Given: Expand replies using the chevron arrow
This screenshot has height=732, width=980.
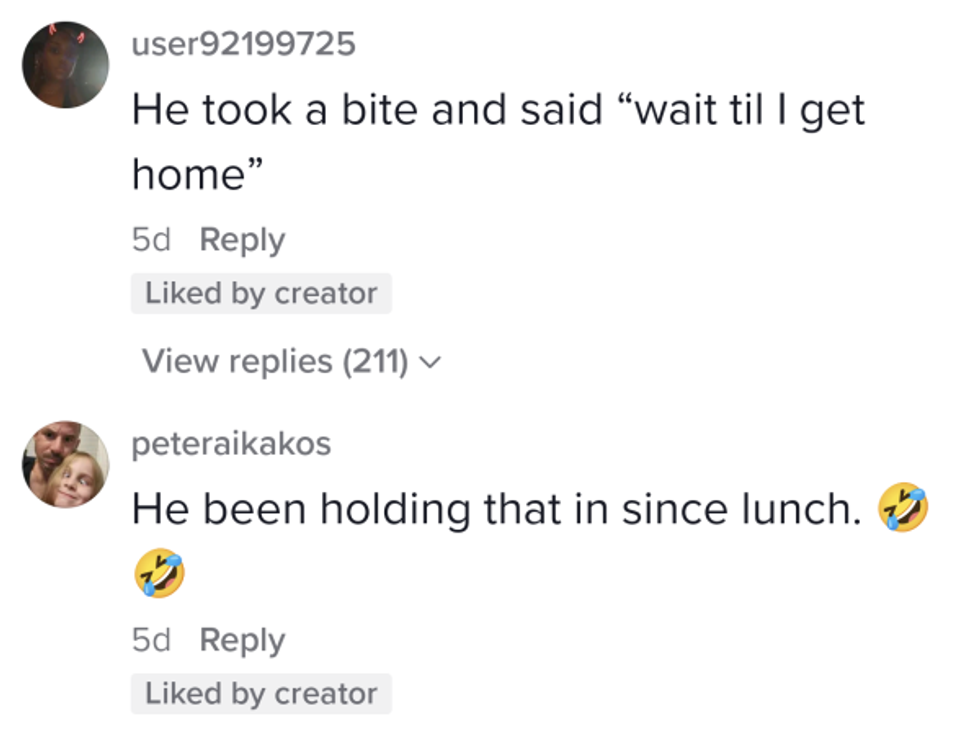Looking at the screenshot, I should [x=431, y=362].
